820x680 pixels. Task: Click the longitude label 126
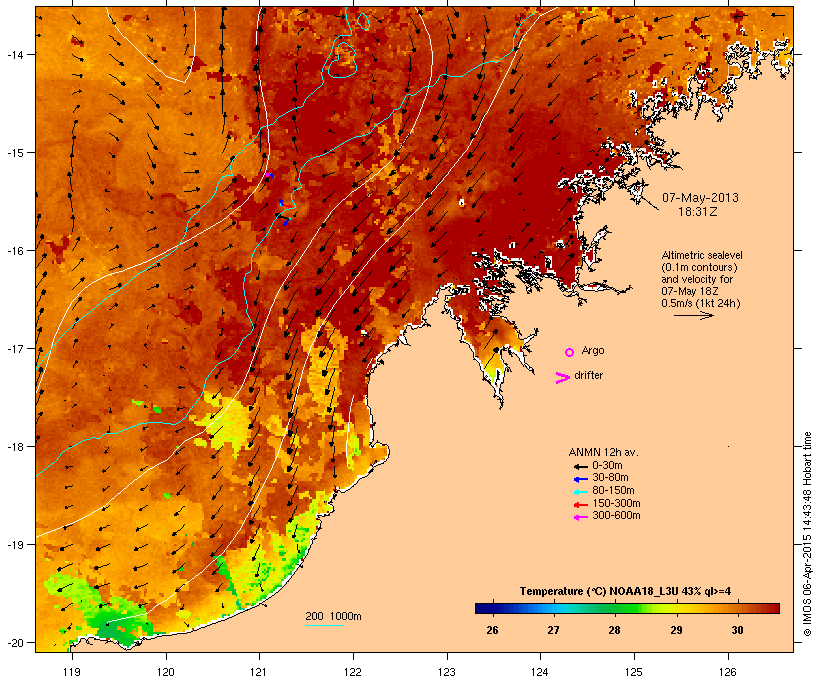coord(727,672)
